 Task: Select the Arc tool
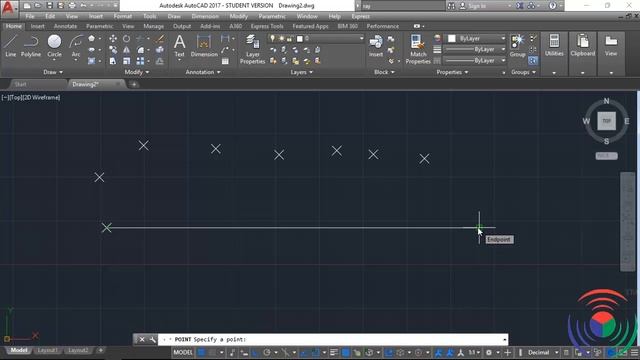(76, 46)
